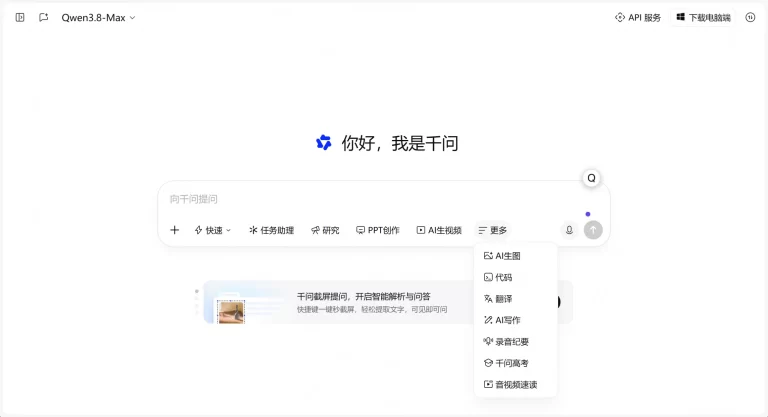Open the 千问截屏提问 banner
Screen dimensions: 768x417
[x=388, y=302]
